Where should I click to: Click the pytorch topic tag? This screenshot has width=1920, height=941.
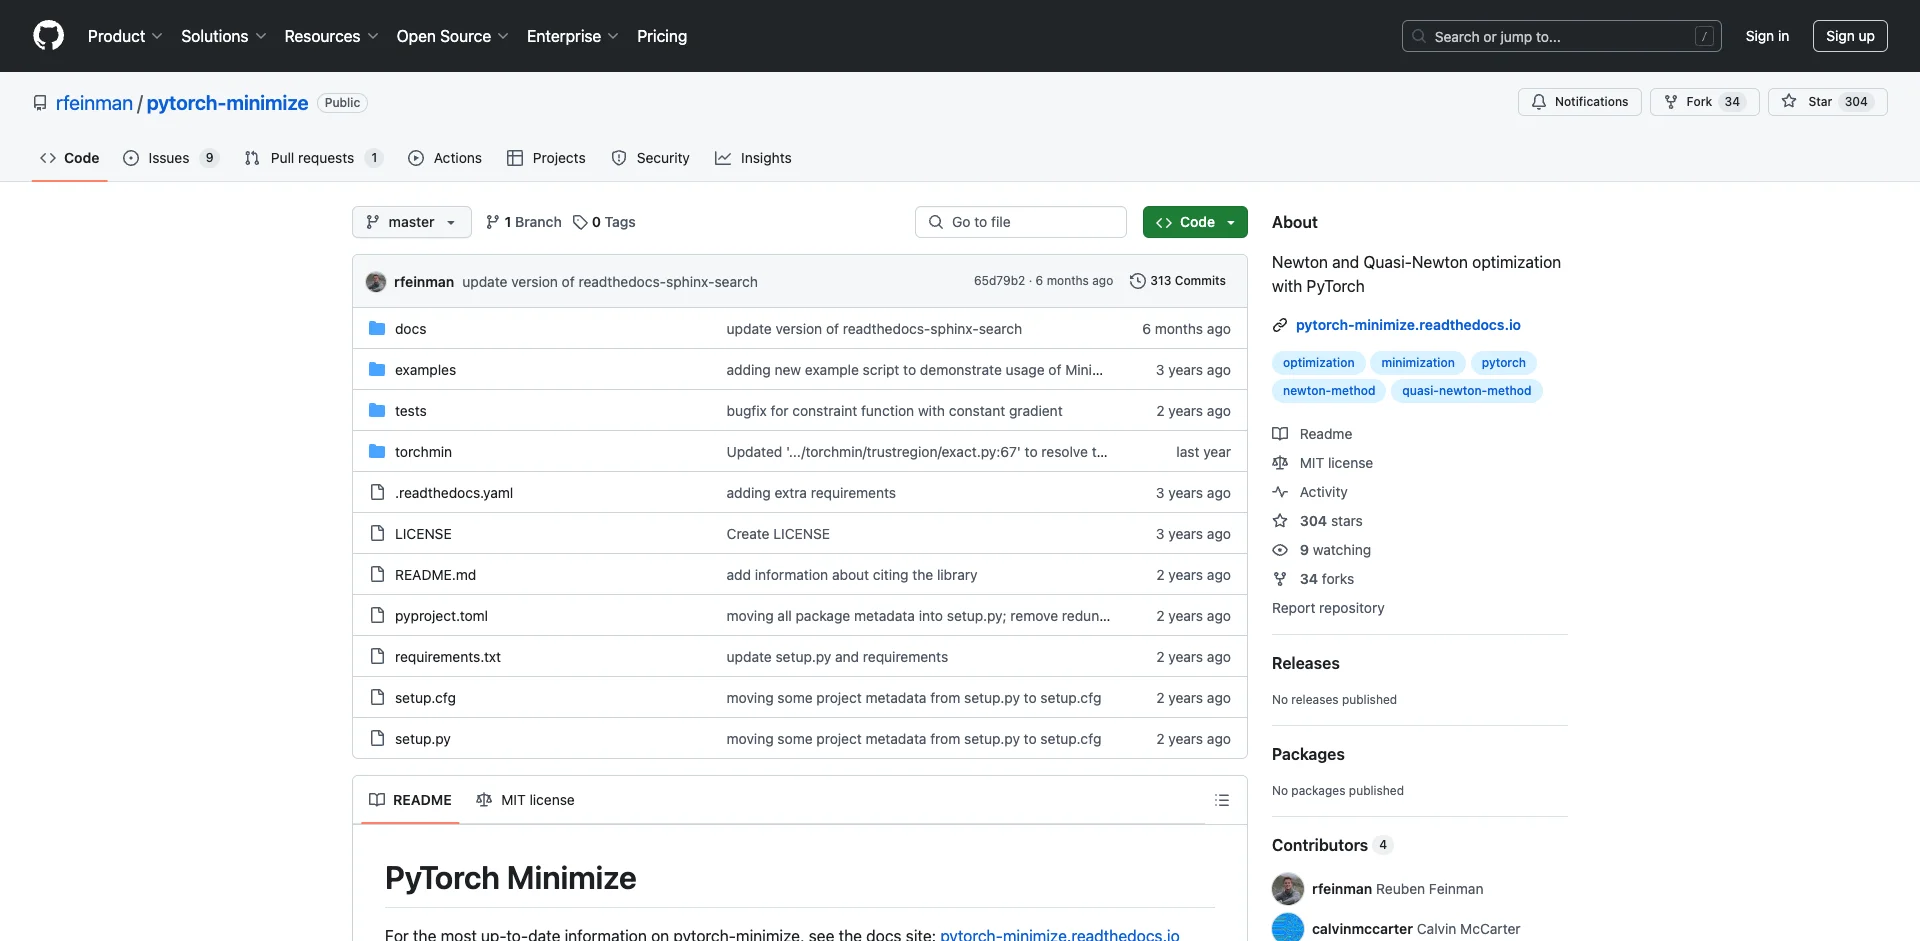pyautogui.click(x=1503, y=363)
